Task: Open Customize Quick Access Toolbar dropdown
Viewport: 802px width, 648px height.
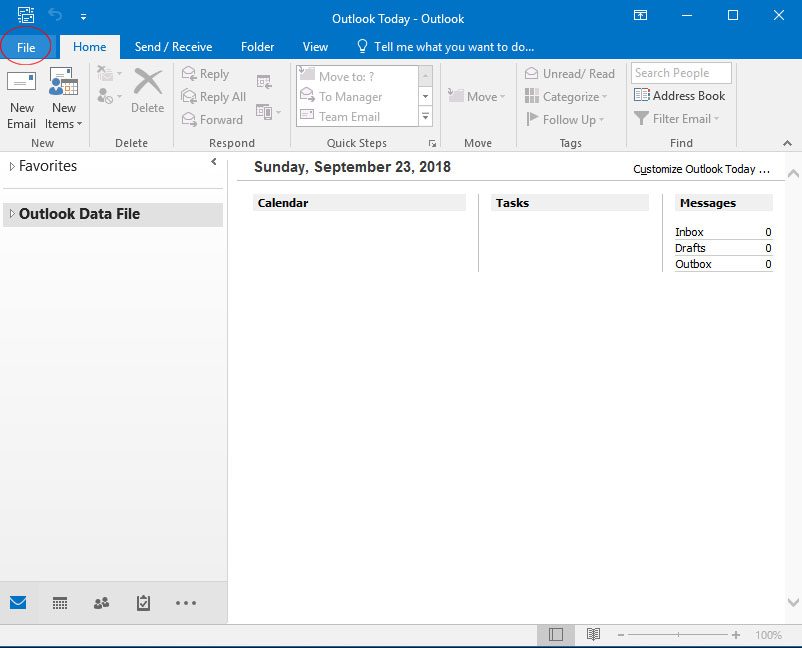Action: (83, 17)
